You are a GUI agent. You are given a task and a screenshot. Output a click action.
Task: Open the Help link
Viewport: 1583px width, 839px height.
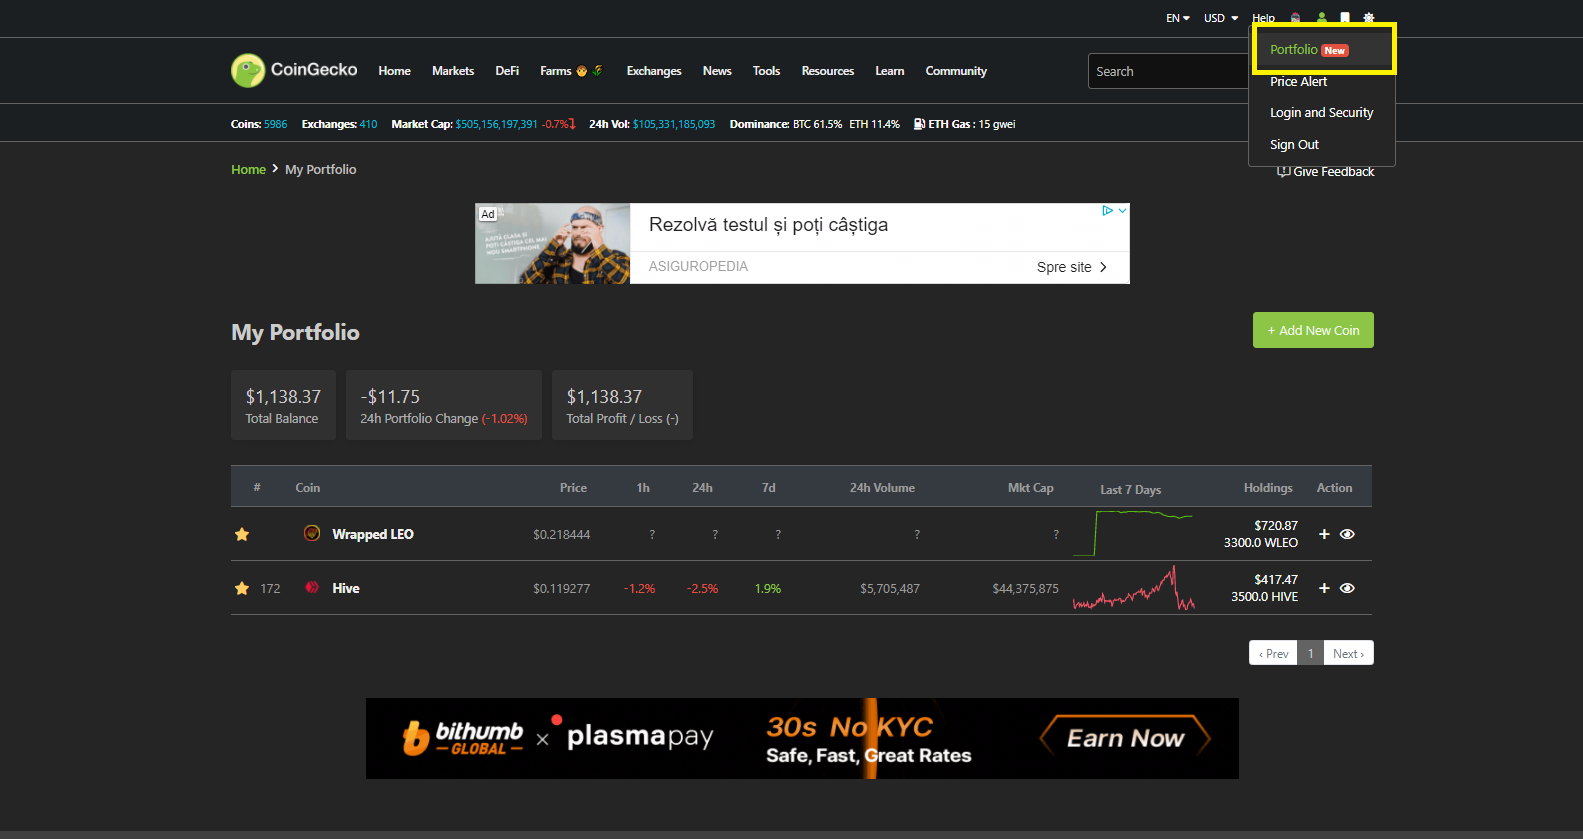pyautogui.click(x=1263, y=18)
